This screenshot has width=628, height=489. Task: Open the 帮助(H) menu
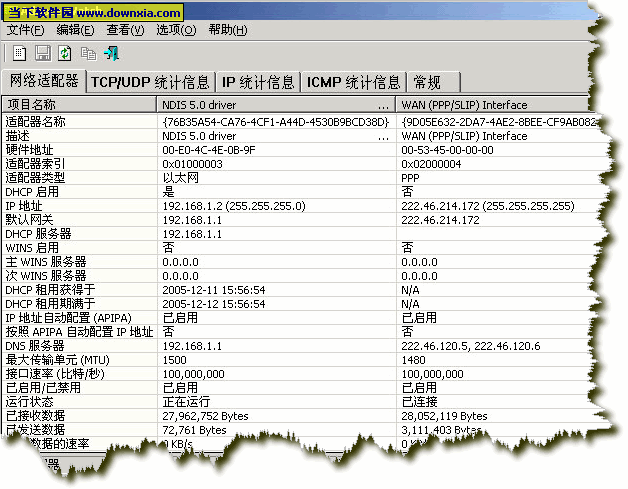pos(227,30)
